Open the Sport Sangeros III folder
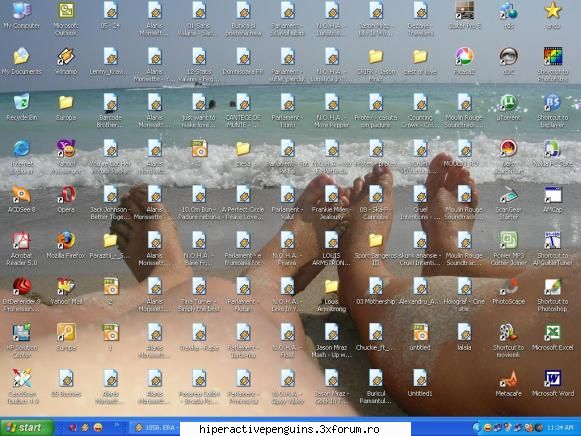 coord(376,249)
